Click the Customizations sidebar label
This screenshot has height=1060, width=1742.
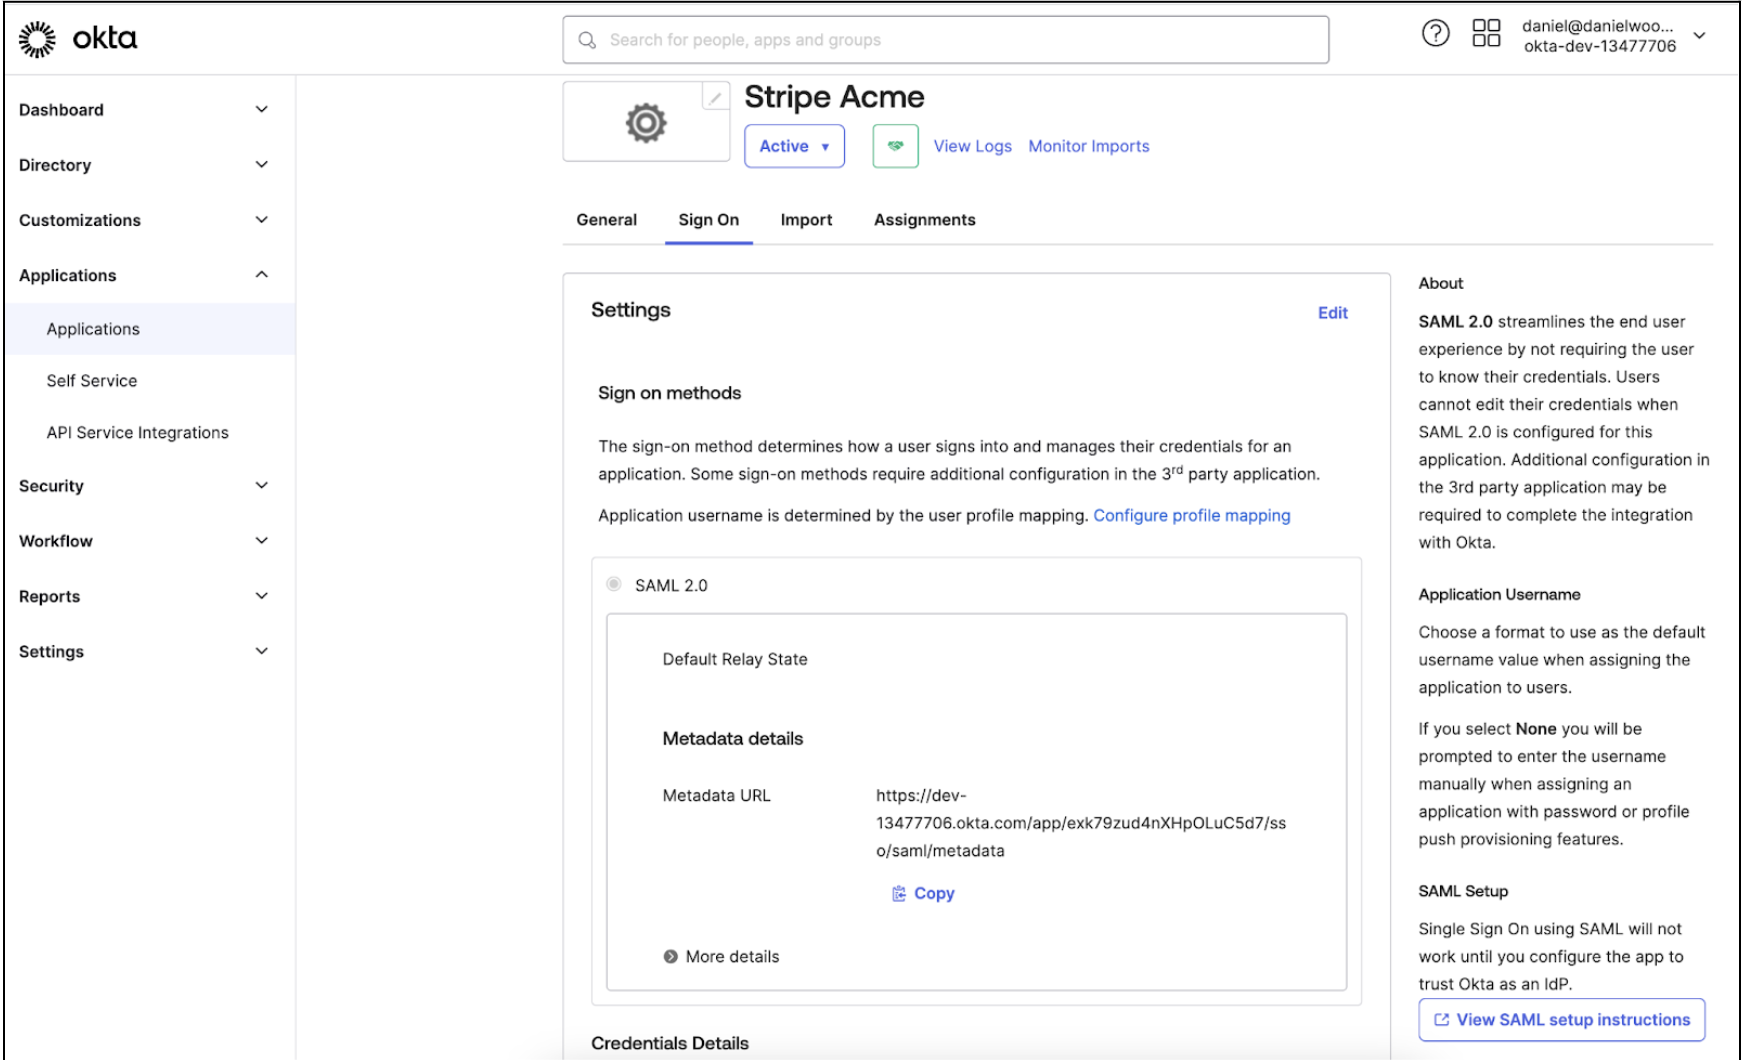[x=80, y=220]
